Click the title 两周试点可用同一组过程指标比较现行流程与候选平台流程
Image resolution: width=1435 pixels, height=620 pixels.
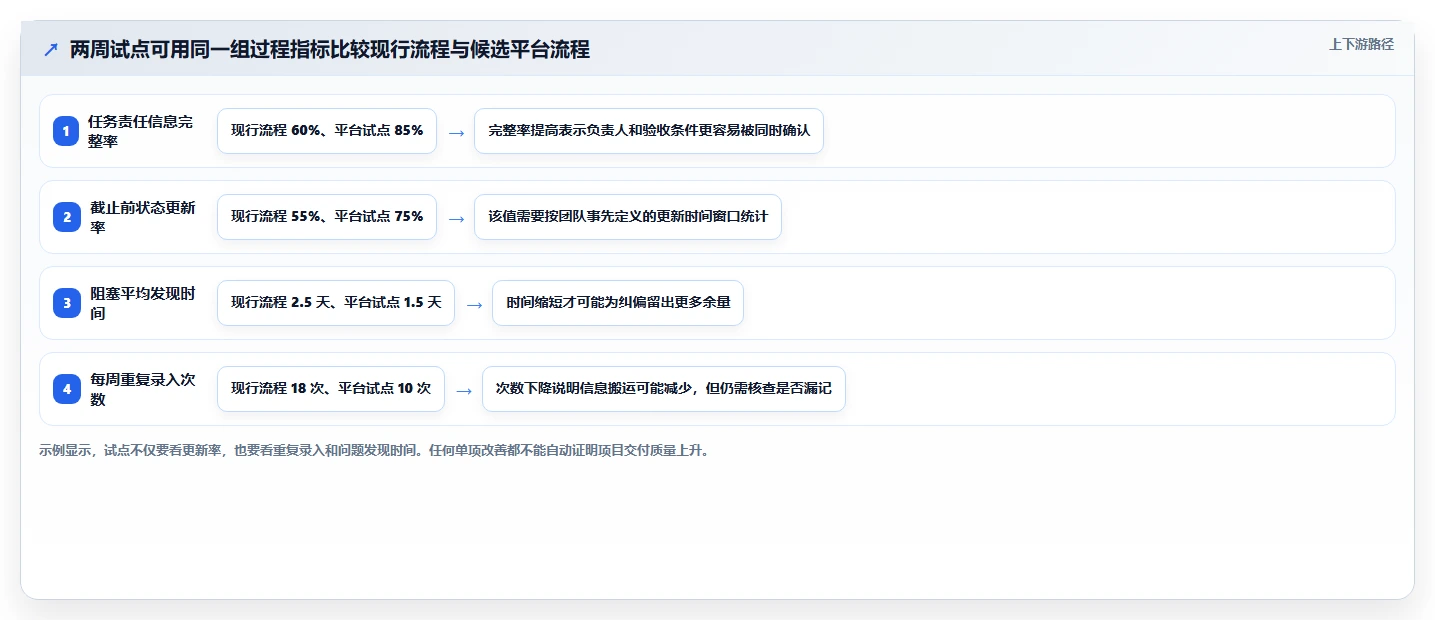click(330, 50)
